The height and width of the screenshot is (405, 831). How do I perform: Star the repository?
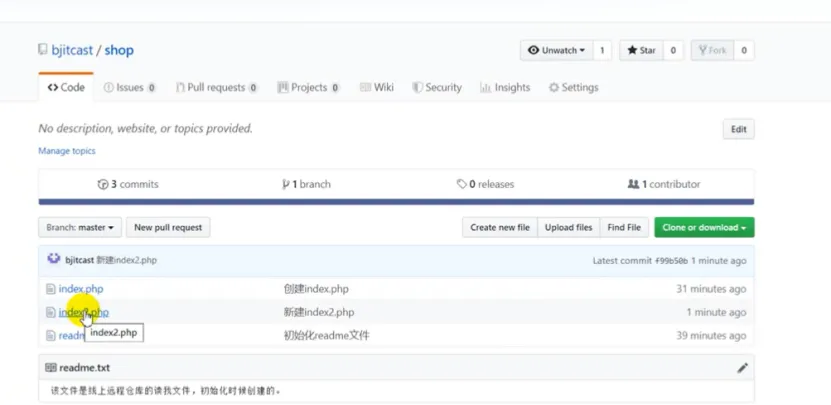(641, 50)
